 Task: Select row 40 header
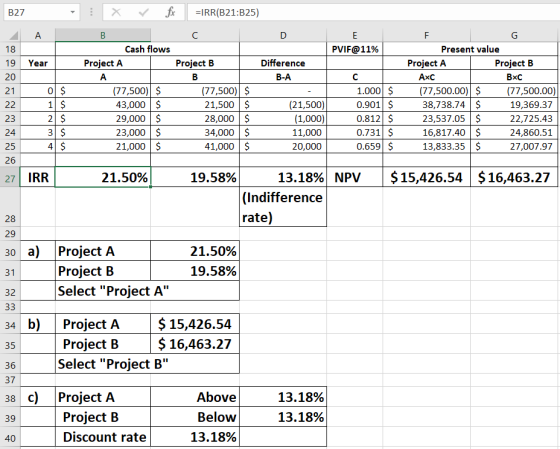pyautogui.click(x=10, y=437)
